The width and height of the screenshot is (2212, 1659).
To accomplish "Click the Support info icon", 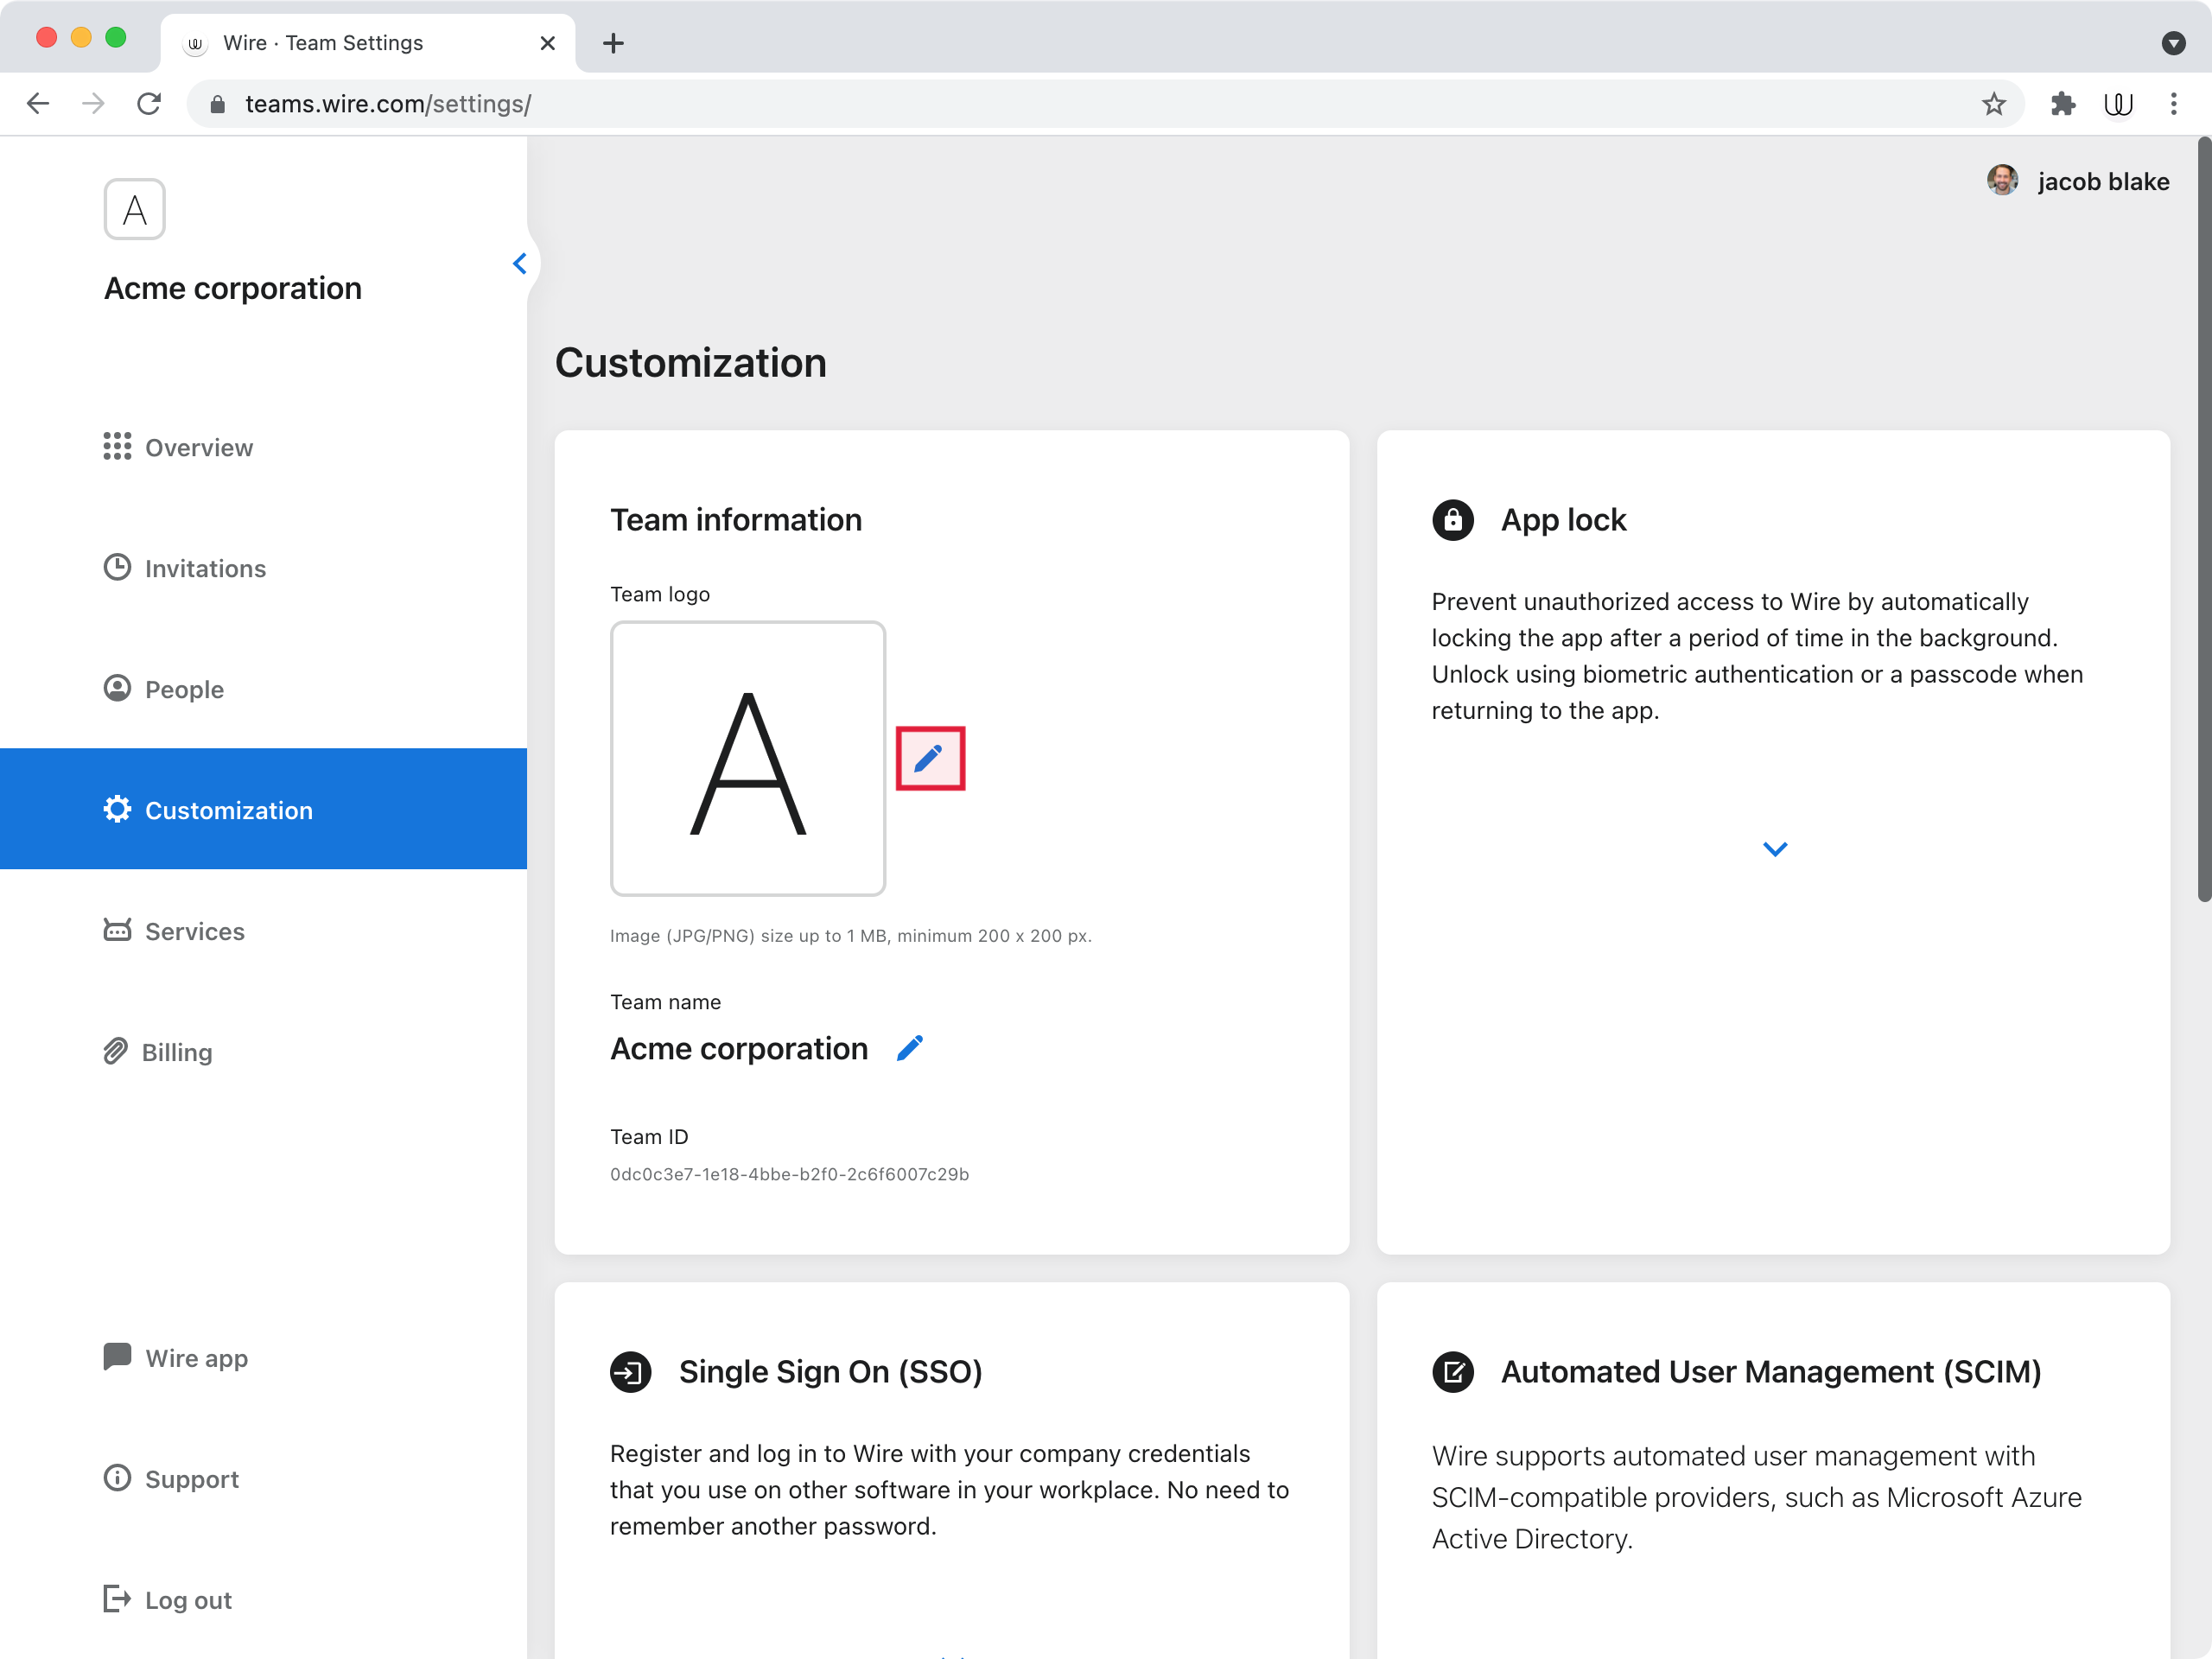I will click(117, 1477).
